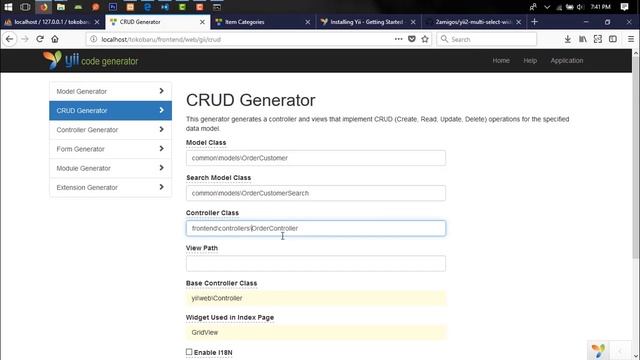Open the Windows Start menu
This screenshot has height=360, width=640.
[x=8, y=7]
